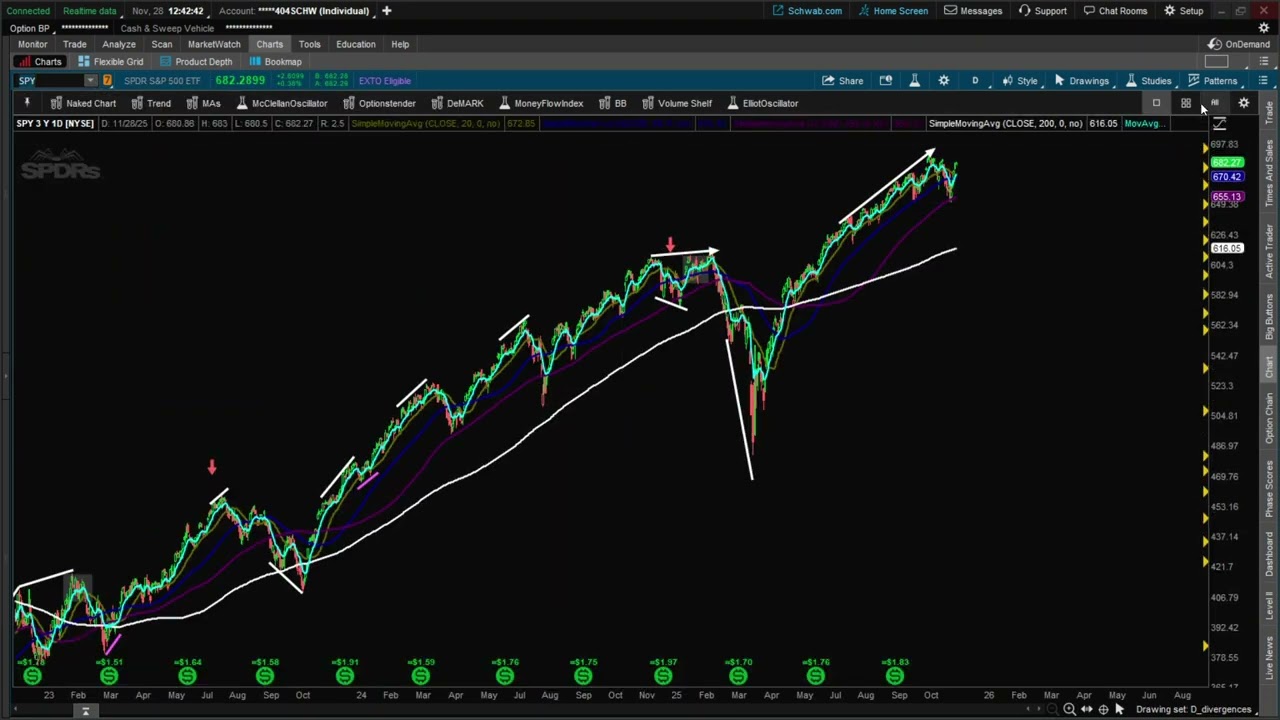Screen dimensions: 1280x720
Task: Click the SPY symbol input field
Action: click(50, 81)
